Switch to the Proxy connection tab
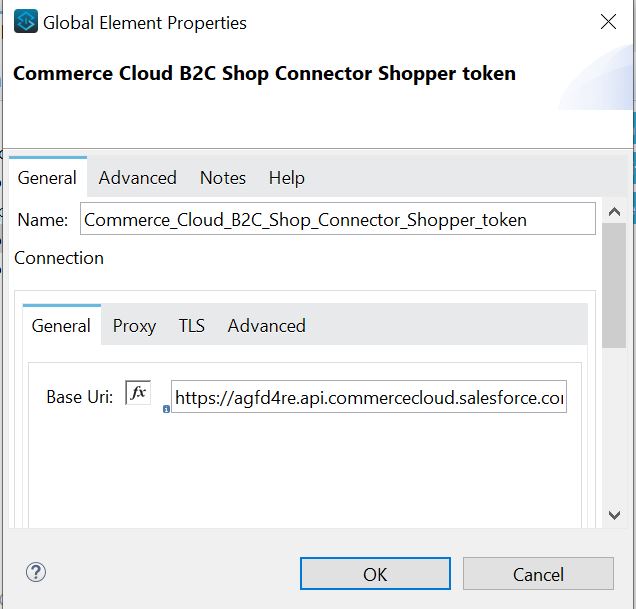 pyautogui.click(x=134, y=326)
